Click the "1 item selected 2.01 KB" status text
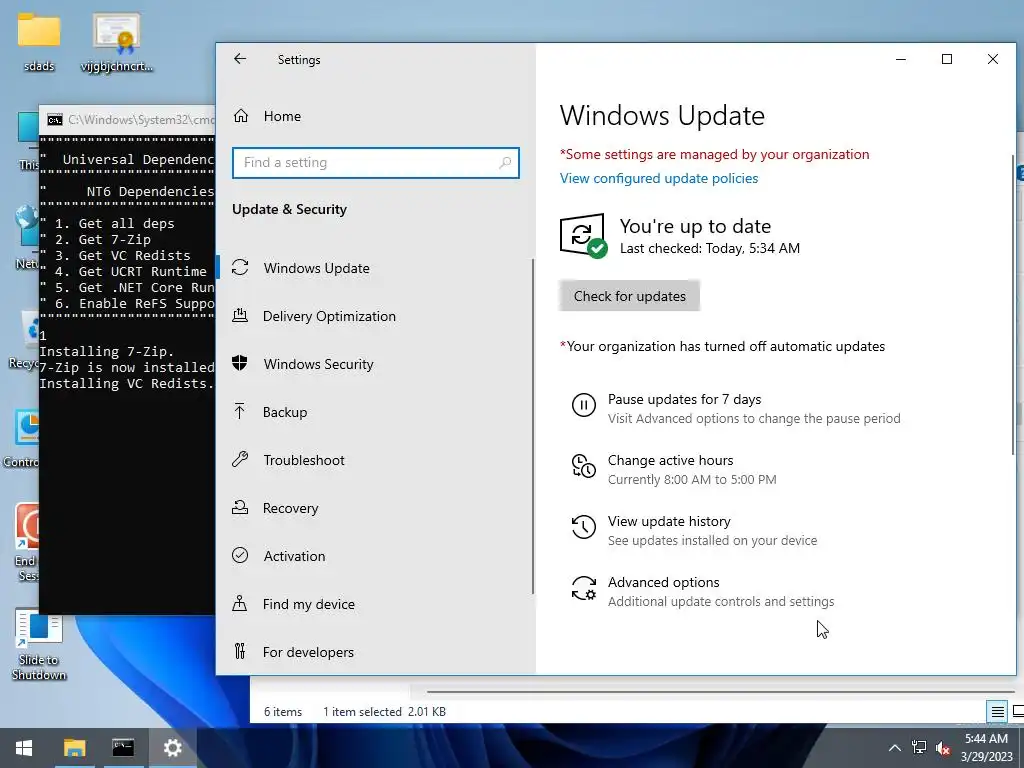 pyautogui.click(x=384, y=712)
